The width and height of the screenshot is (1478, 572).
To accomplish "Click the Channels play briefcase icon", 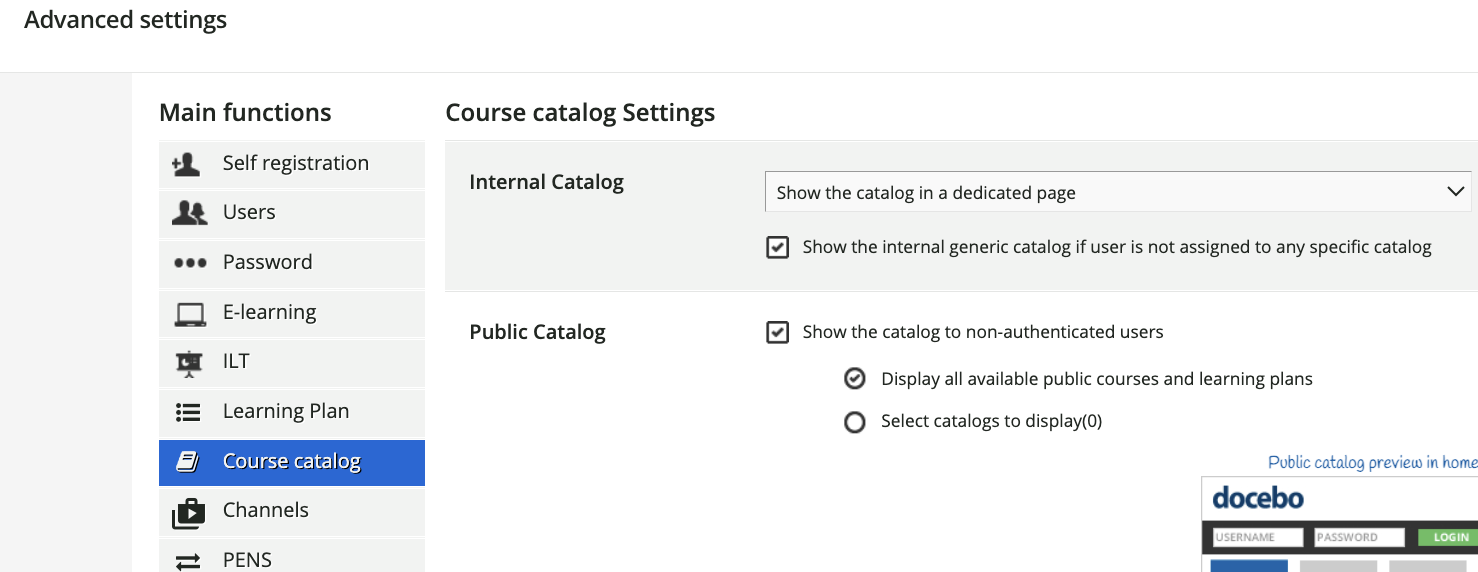I will [x=189, y=512].
